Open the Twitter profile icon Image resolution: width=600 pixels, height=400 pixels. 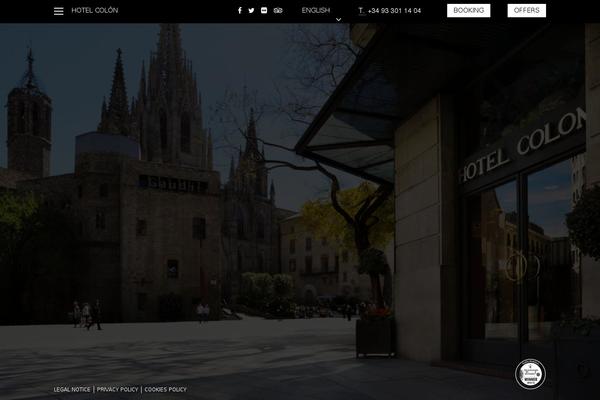(252, 11)
